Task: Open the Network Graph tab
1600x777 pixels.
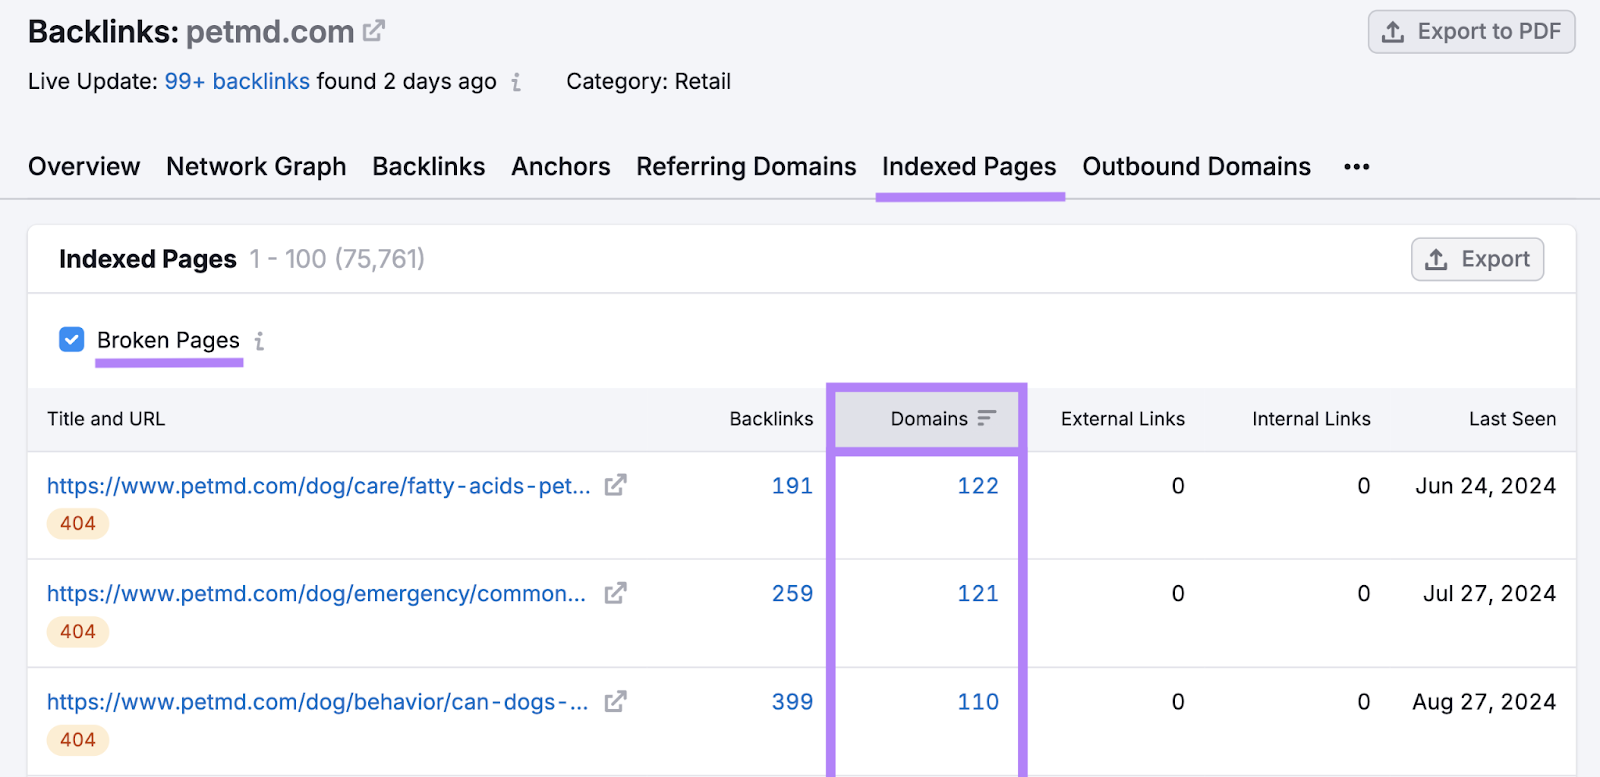Action: click(256, 166)
